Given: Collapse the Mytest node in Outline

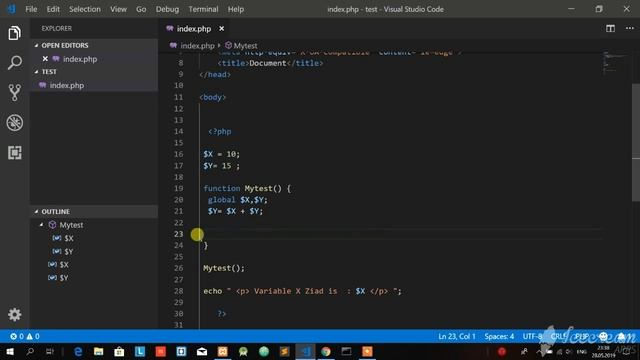Looking at the screenshot, I should tap(41, 225).
